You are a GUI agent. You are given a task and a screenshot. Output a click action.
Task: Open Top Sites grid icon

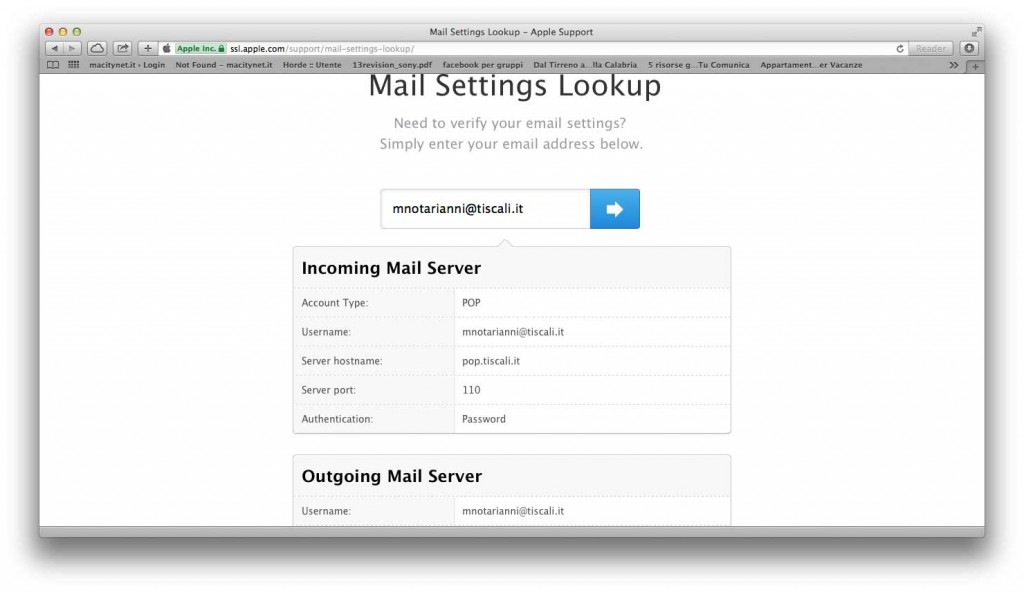pos(72,65)
